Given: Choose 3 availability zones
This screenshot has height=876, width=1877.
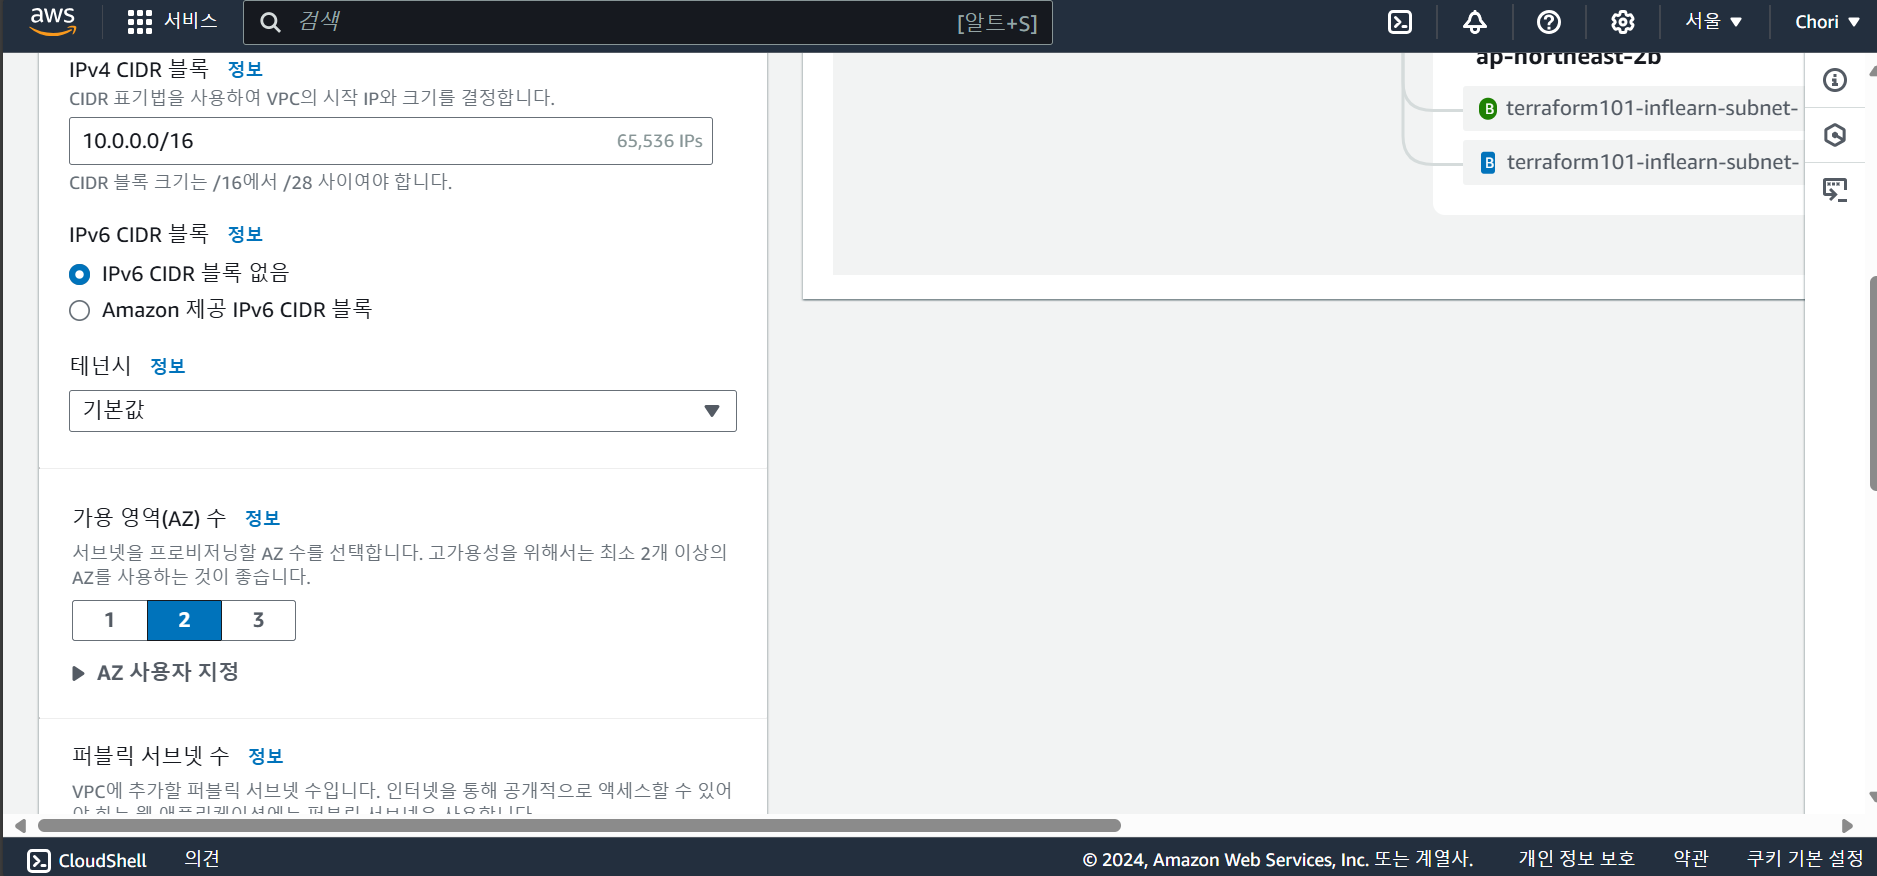Looking at the screenshot, I should pyautogui.click(x=258, y=620).
